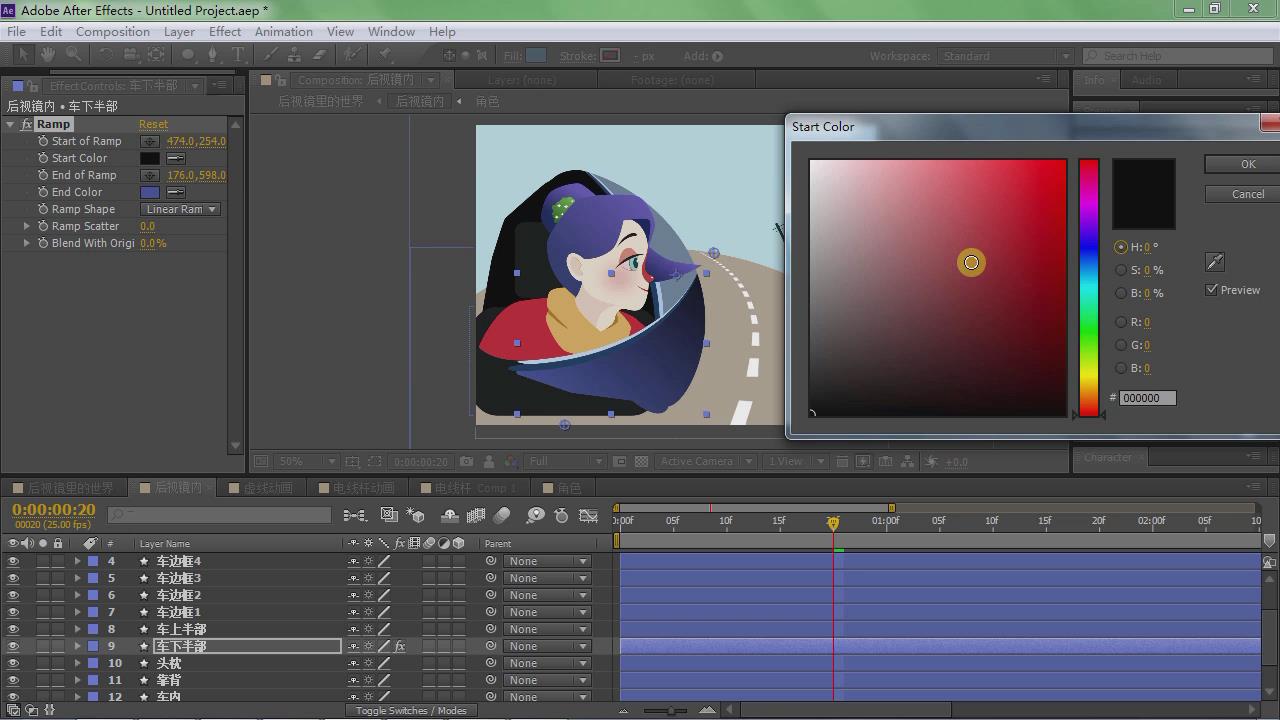Screen dimensions: 1280x720
Task: Toggle Ramp fx effect on/off
Action: [26, 125]
